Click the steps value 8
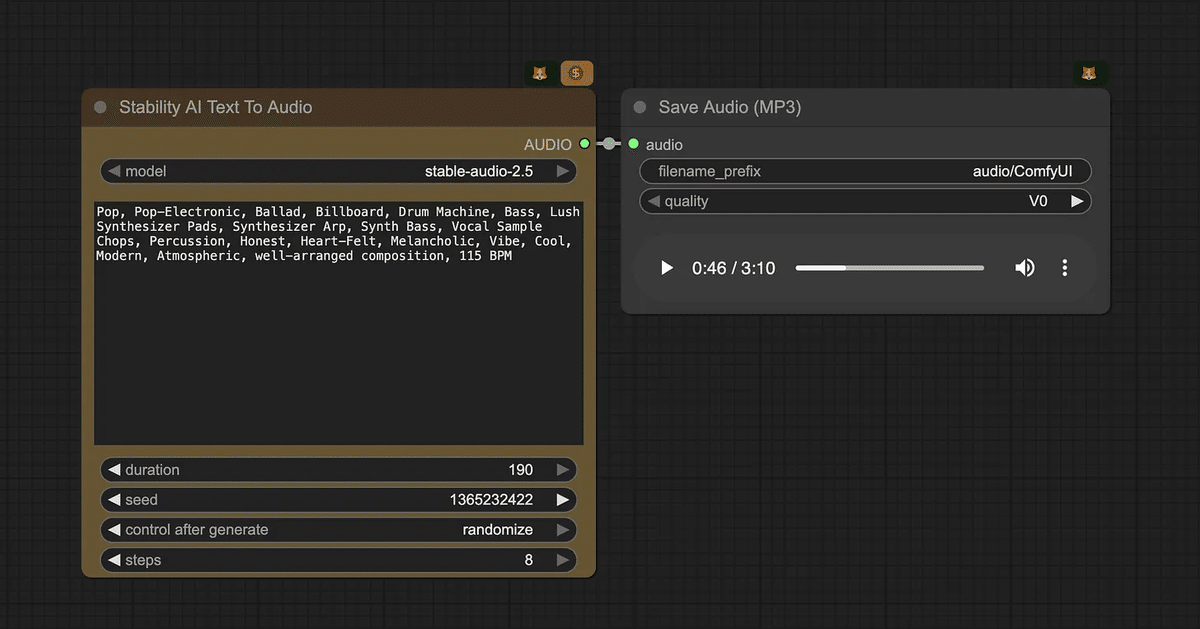Screen dimensions: 1200x629 point(529,560)
